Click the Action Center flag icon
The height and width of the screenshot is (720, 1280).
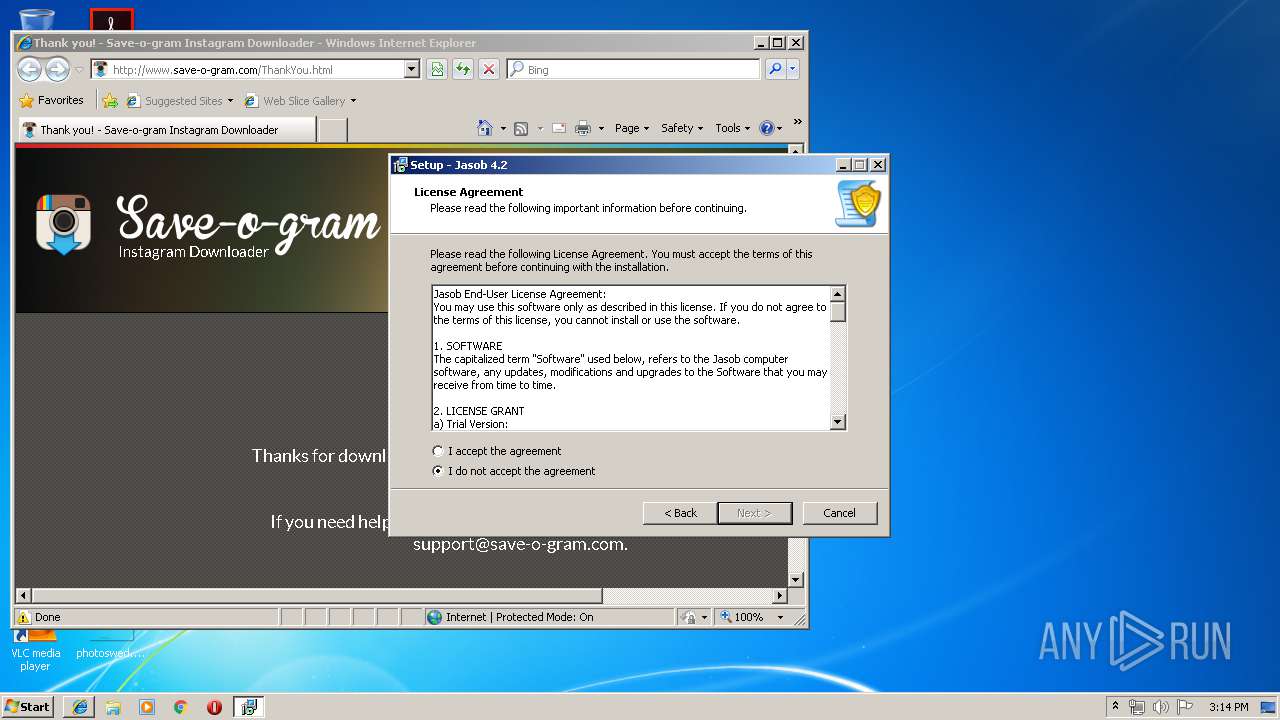(x=1185, y=707)
